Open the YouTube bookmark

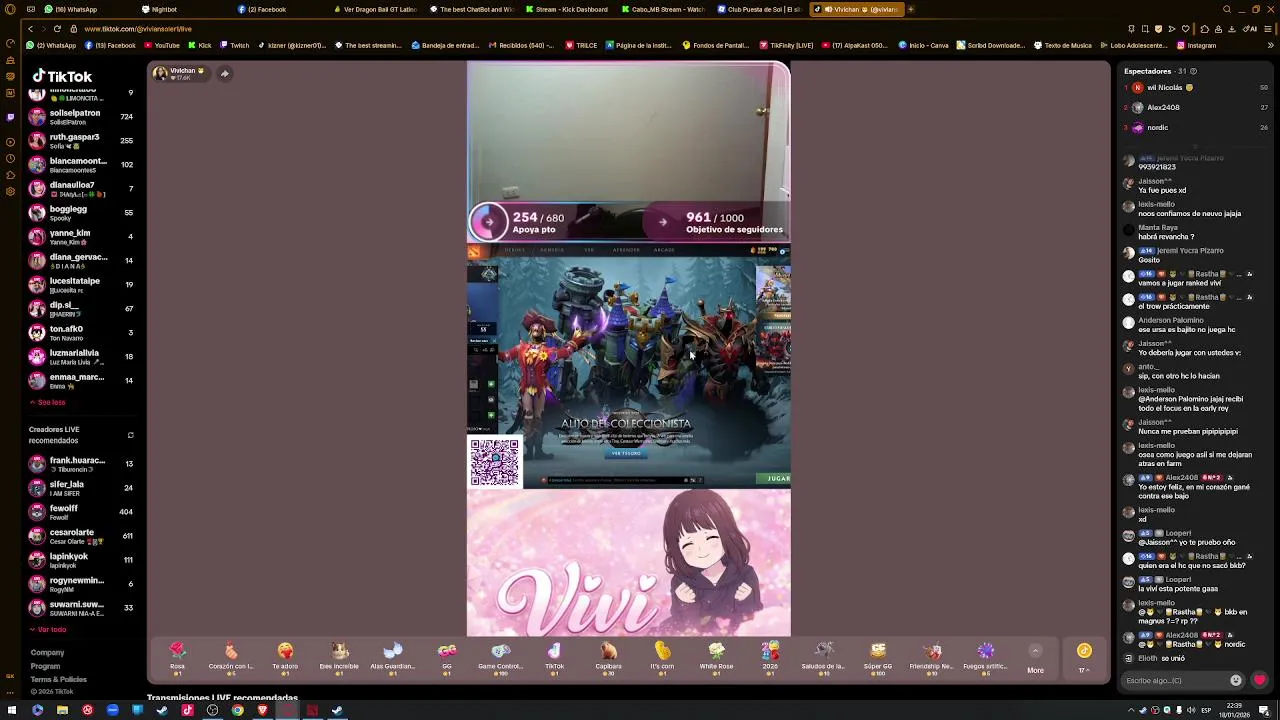[x=162, y=45]
